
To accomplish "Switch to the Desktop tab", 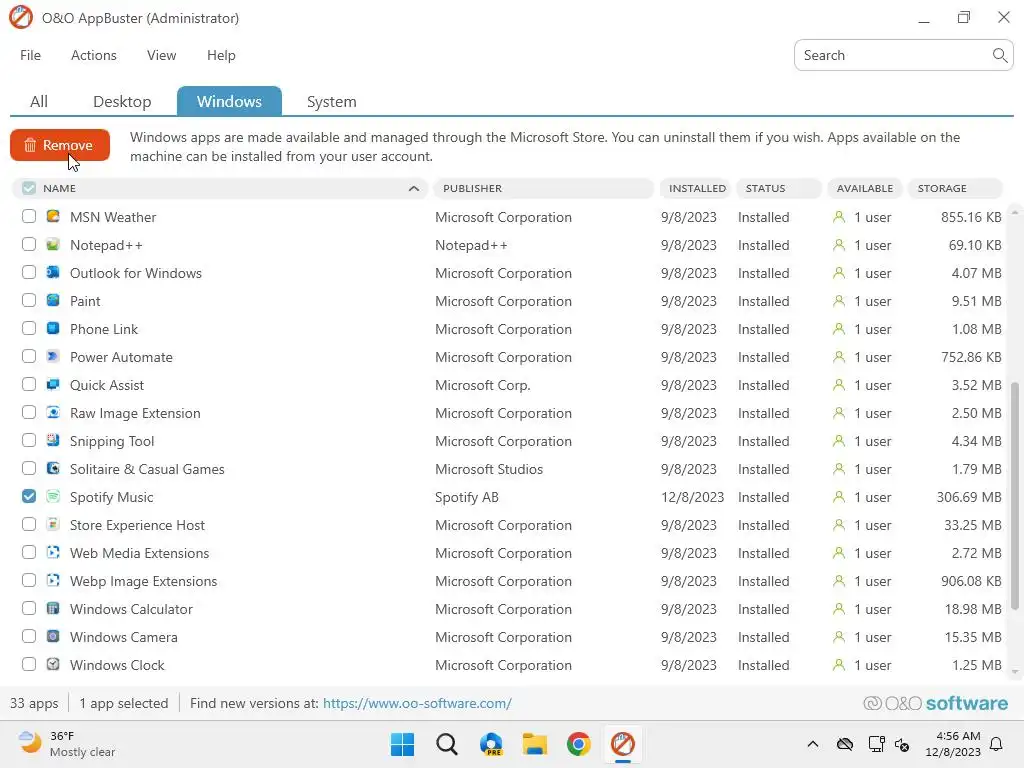I will [122, 101].
